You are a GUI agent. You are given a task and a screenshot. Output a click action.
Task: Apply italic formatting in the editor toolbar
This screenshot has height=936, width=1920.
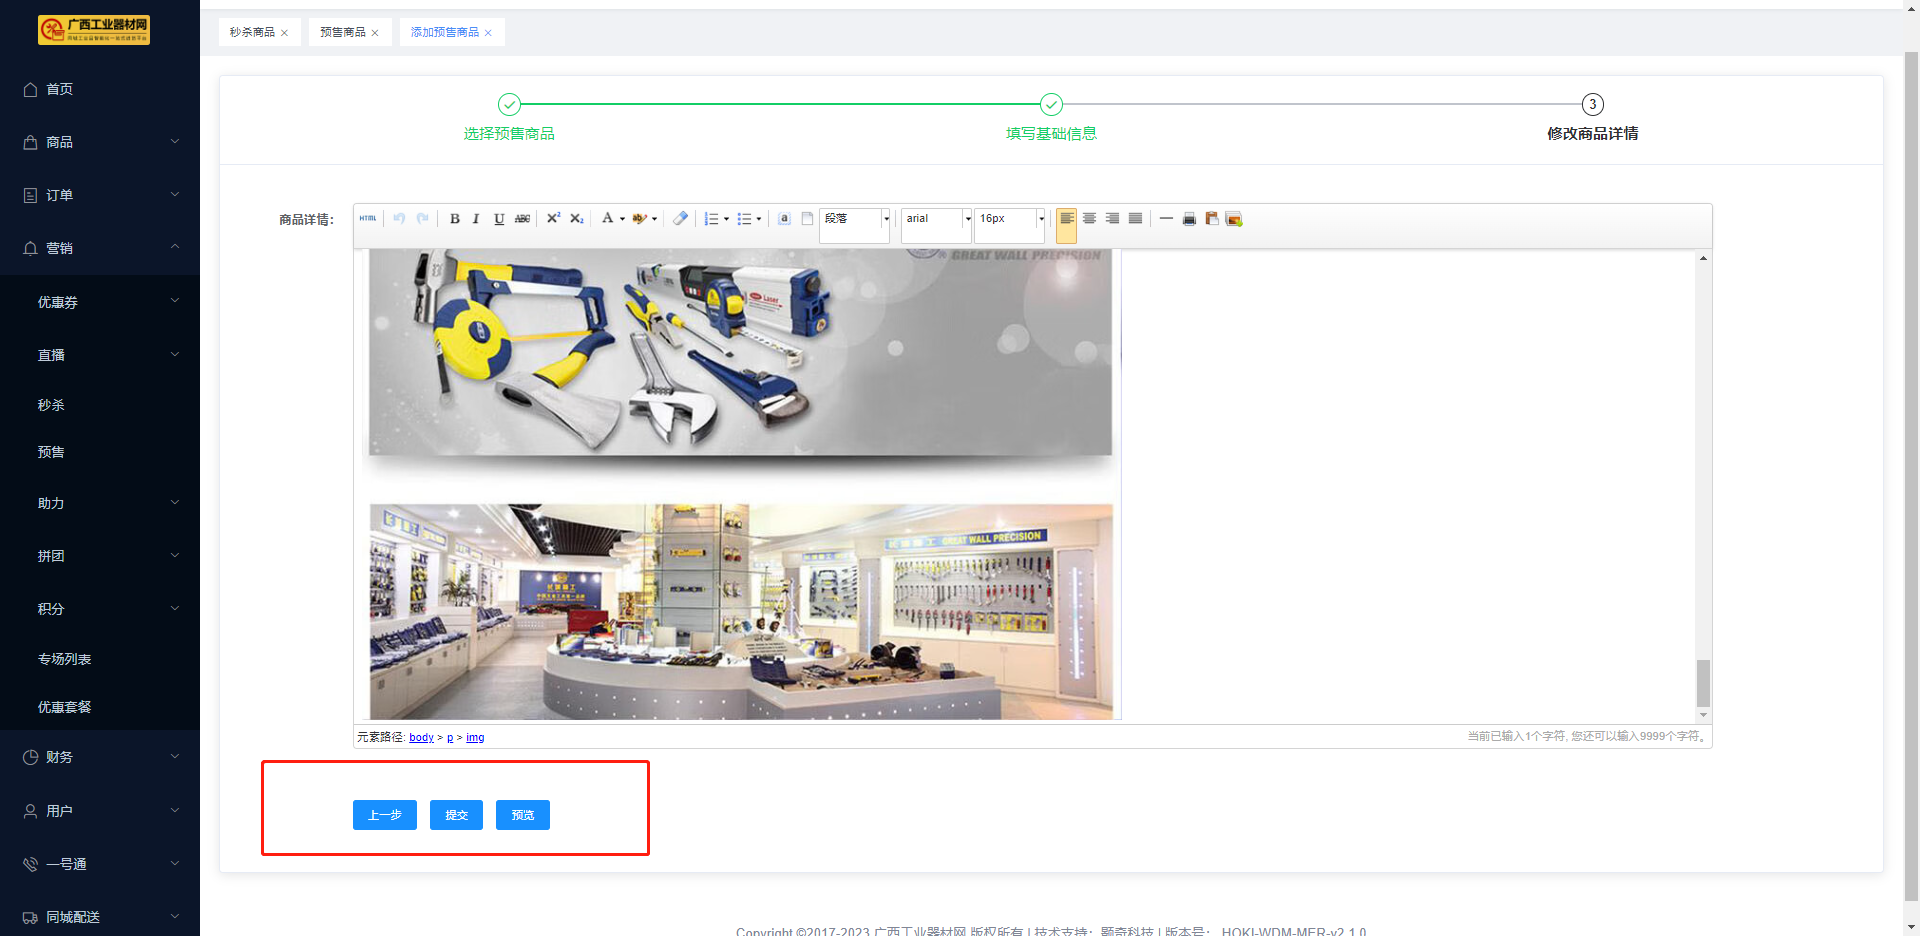(x=476, y=219)
